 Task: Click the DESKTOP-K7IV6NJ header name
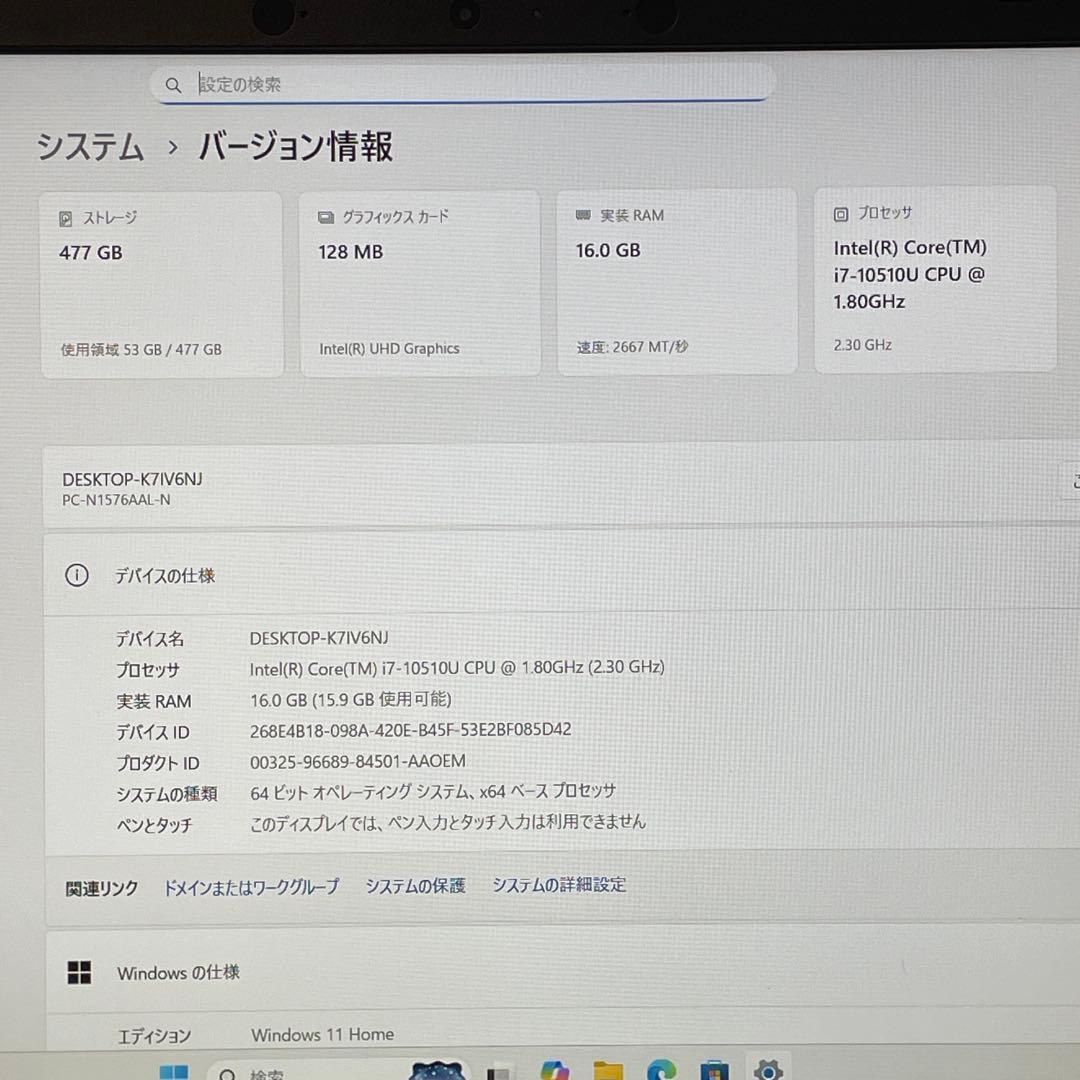click(x=132, y=479)
